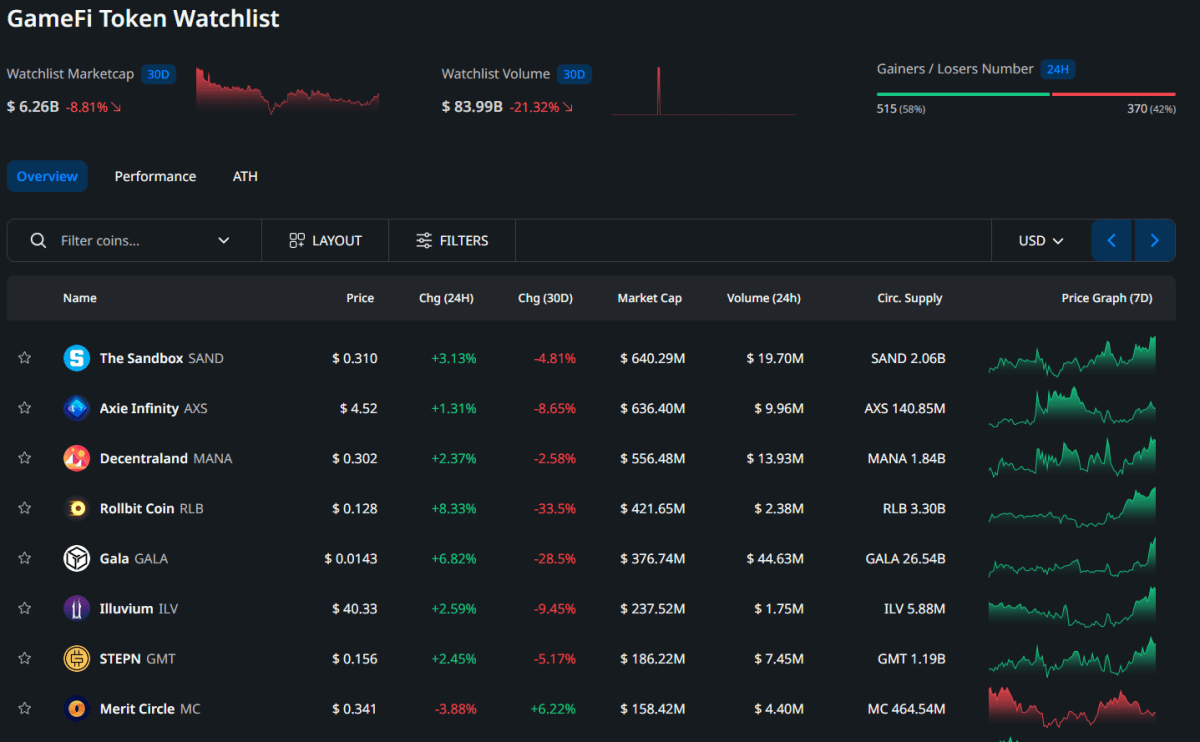Click Gala volume $ 44.63M
The image size is (1200, 742).
775,558
